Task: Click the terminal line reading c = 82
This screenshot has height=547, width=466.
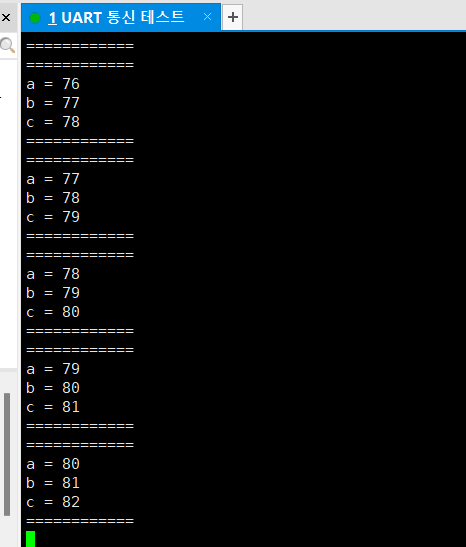Action: pyautogui.click(x=53, y=502)
